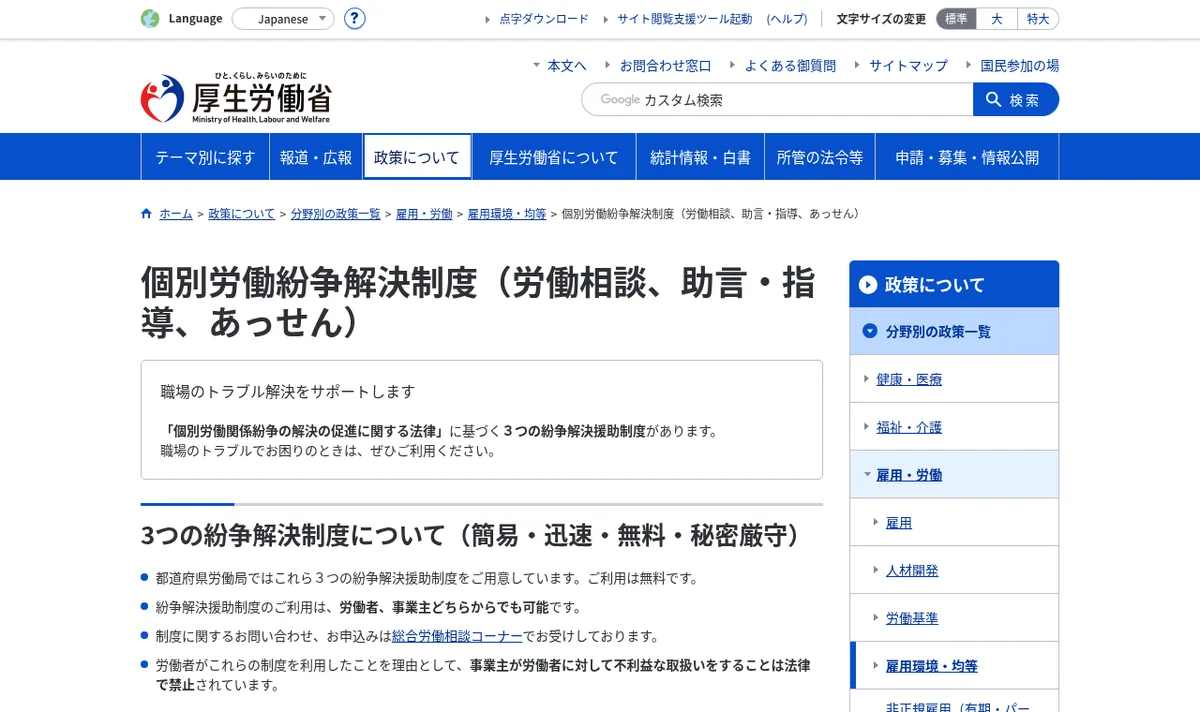Image resolution: width=1200 pixels, height=712 pixels.
Task: Open sidebar 雇用 link
Action: click(899, 523)
